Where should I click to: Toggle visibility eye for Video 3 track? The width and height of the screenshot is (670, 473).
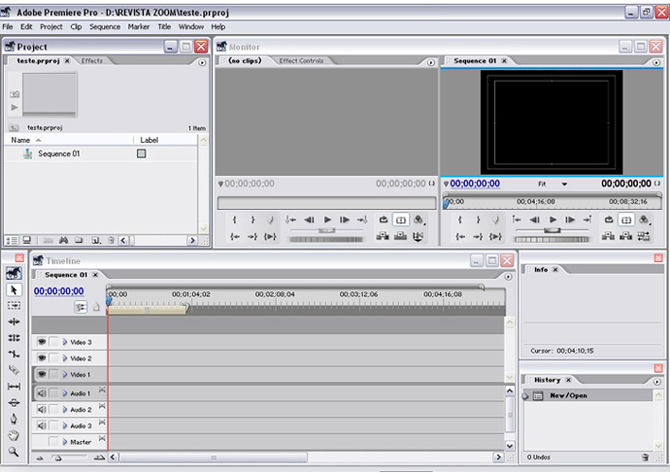point(42,342)
